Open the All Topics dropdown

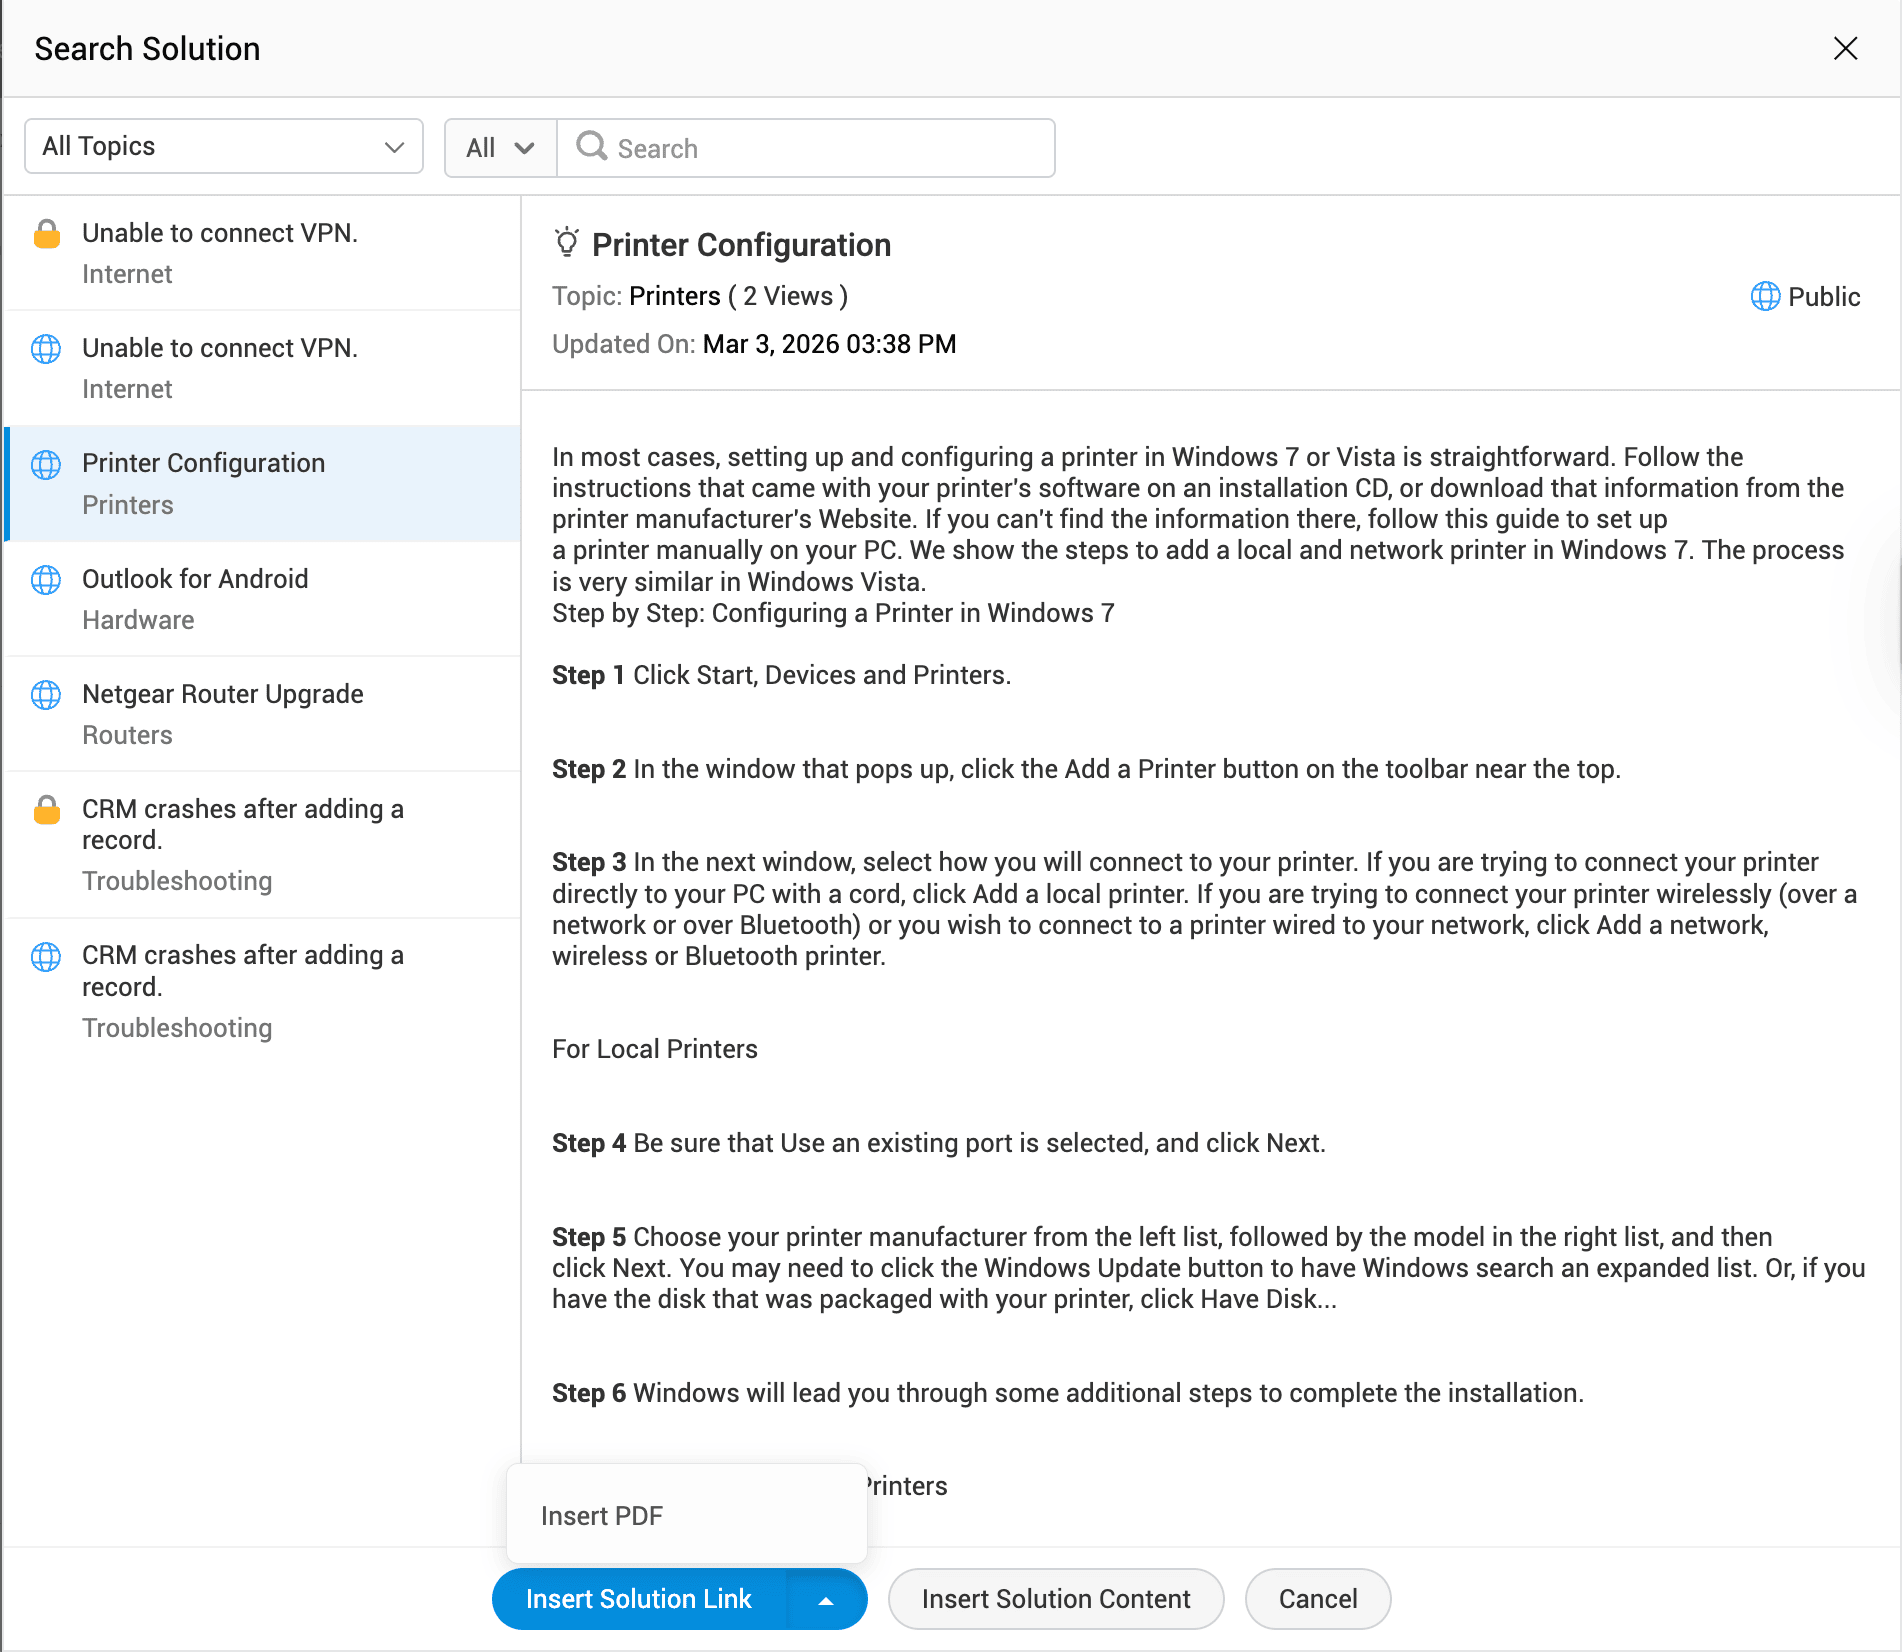(224, 146)
